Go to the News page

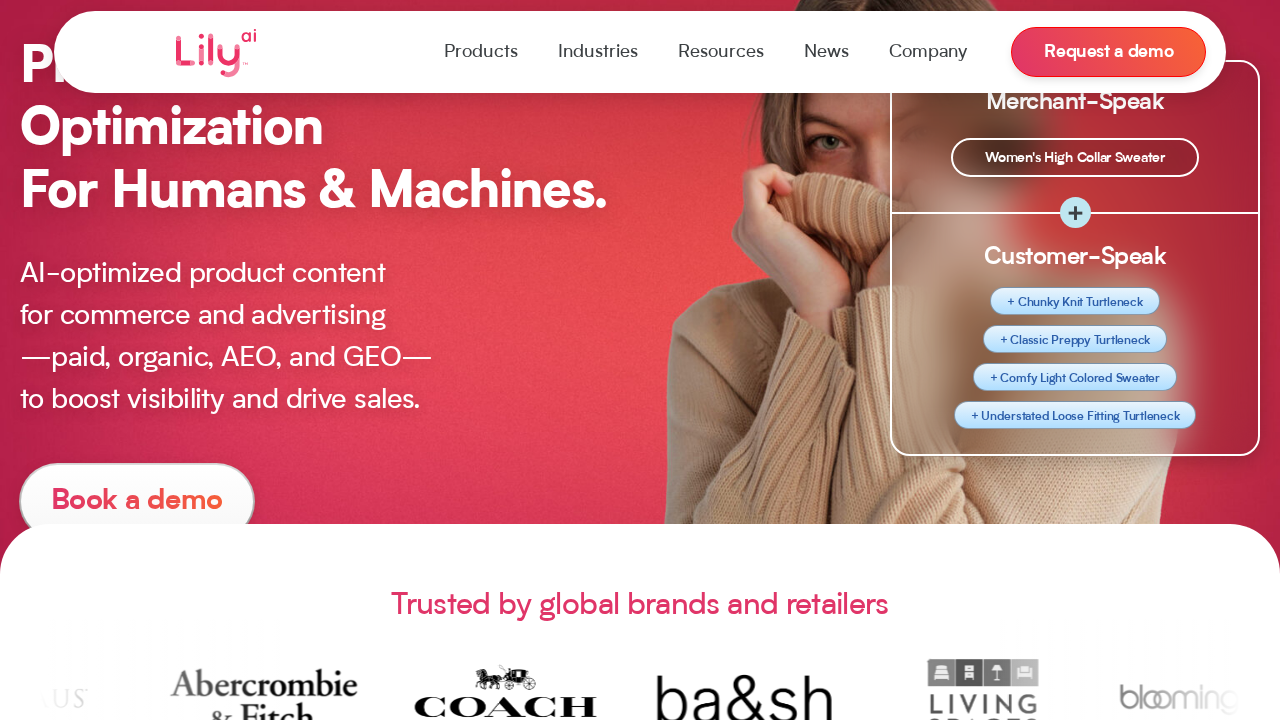[826, 51]
